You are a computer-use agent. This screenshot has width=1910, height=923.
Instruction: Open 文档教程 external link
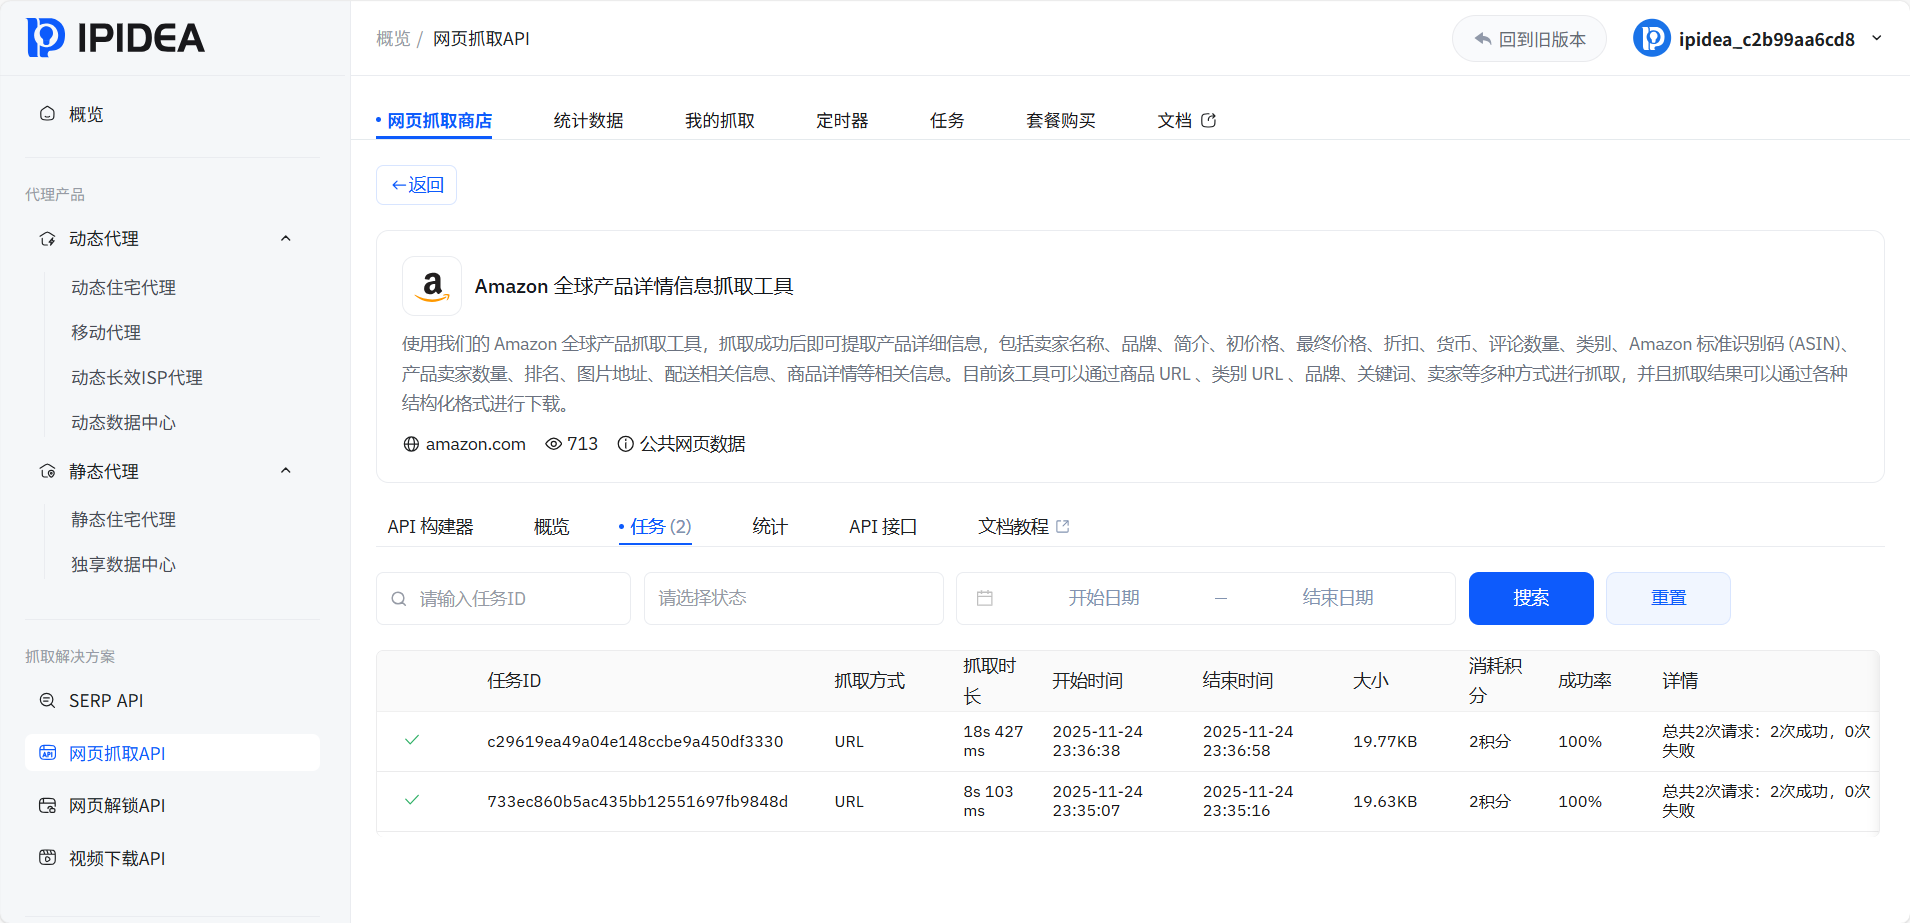(x=1024, y=527)
